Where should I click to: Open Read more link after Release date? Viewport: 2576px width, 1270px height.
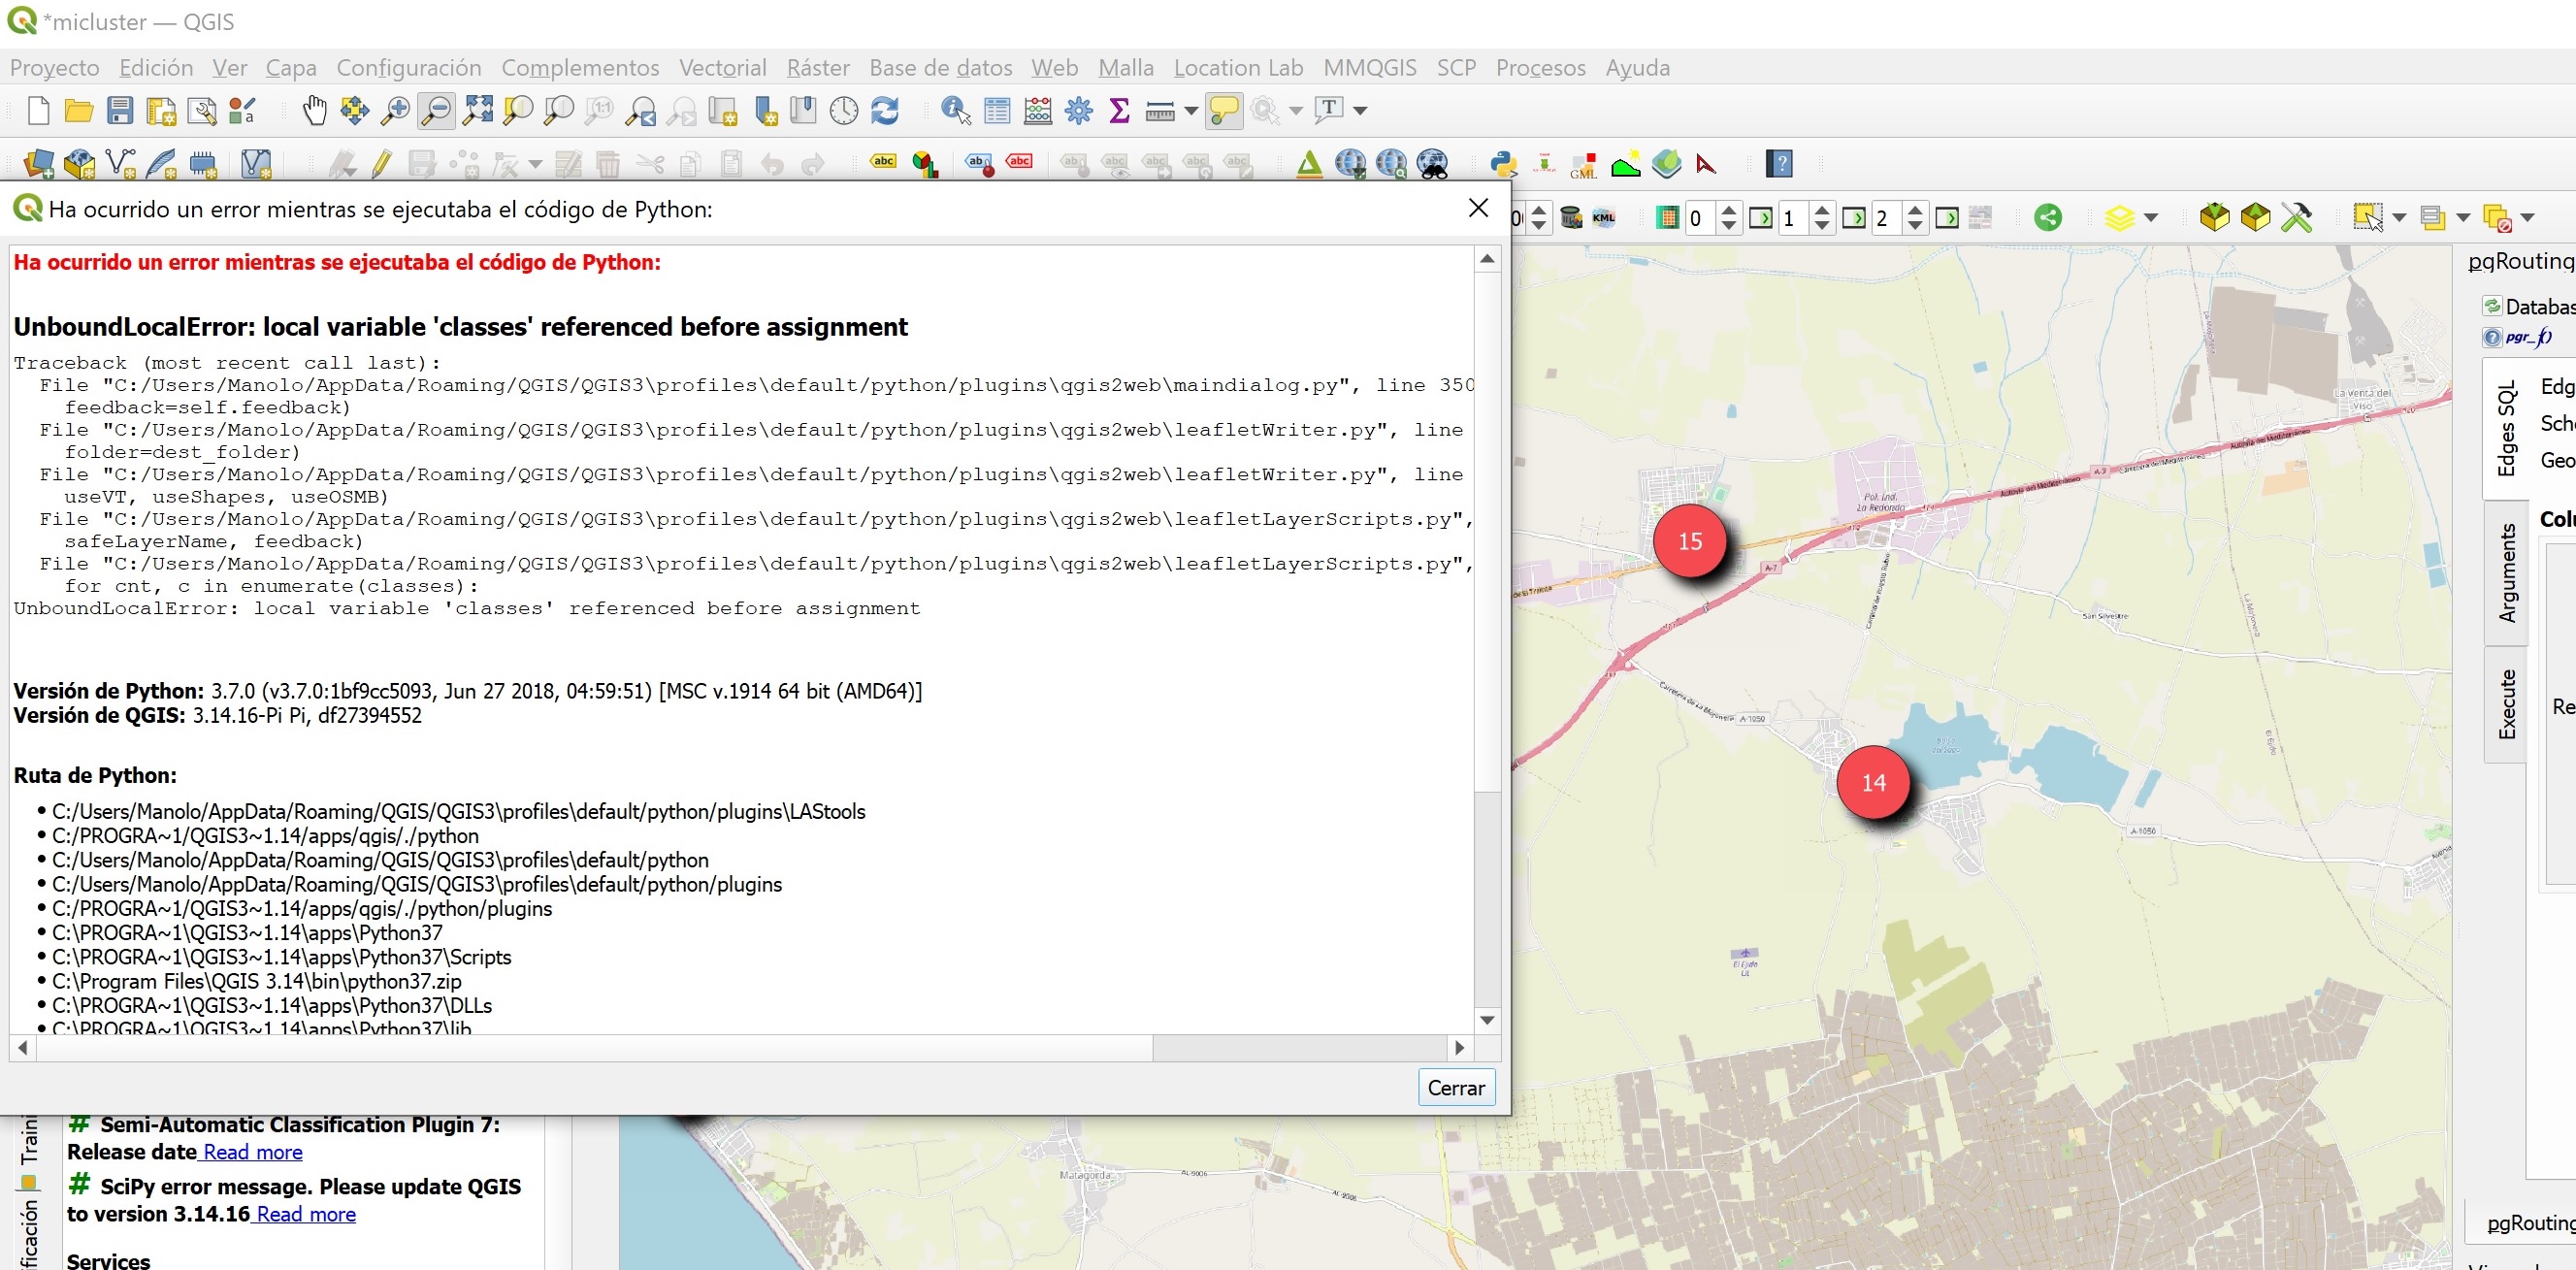point(252,1152)
